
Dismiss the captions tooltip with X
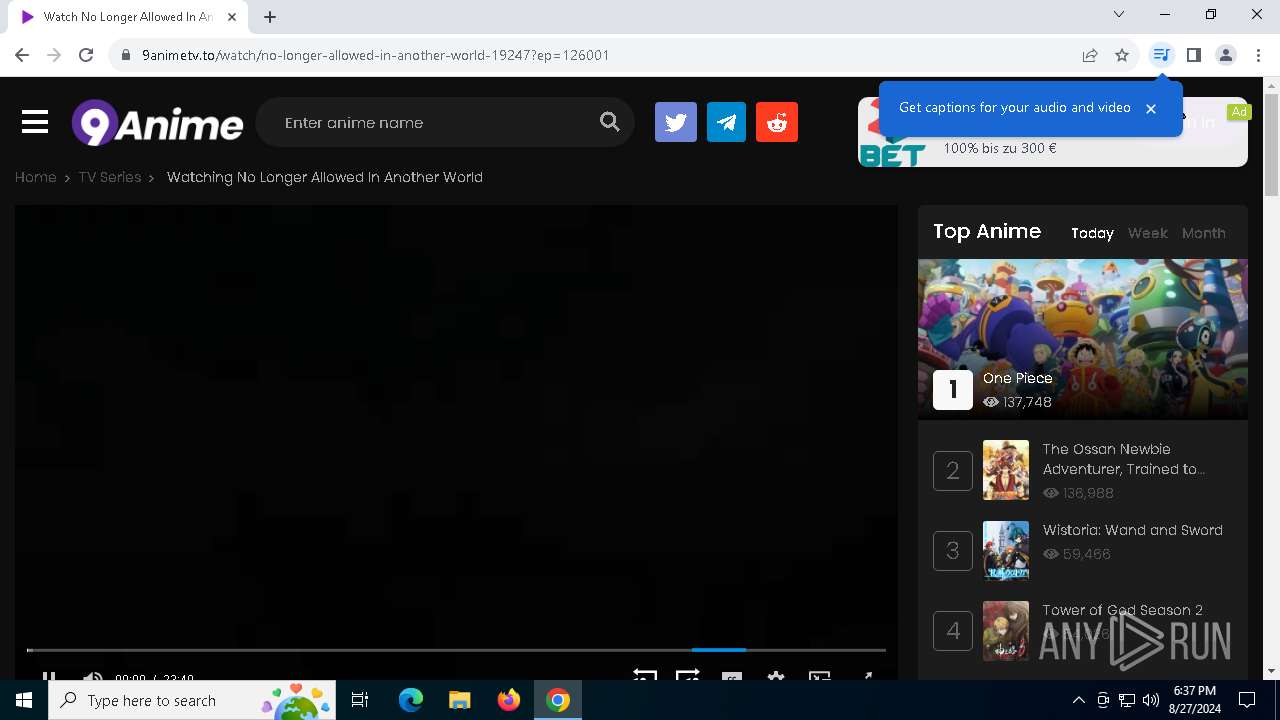pyautogui.click(x=1151, y=108)
